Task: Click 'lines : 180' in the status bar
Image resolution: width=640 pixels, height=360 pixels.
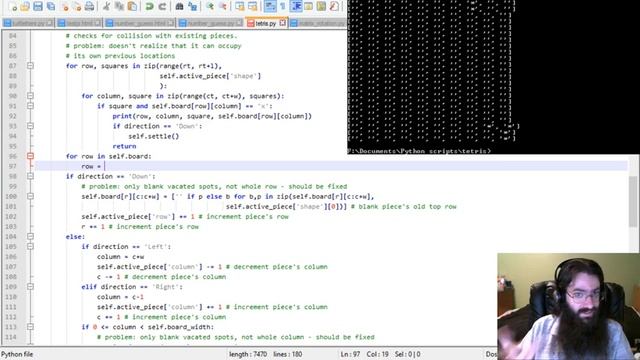Action: [x=288, y=354]
